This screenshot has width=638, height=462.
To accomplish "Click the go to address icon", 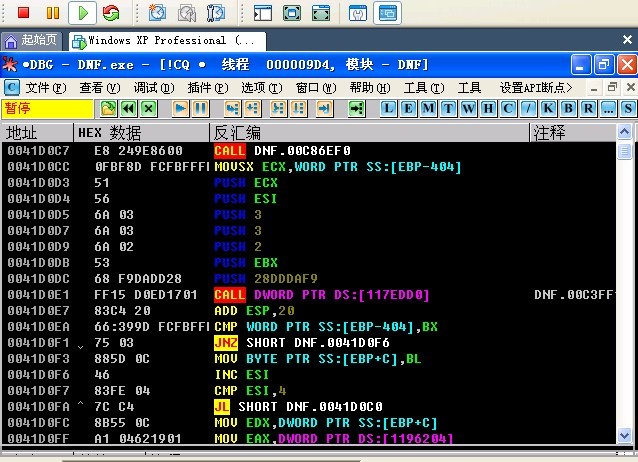I will pos(356,108).
